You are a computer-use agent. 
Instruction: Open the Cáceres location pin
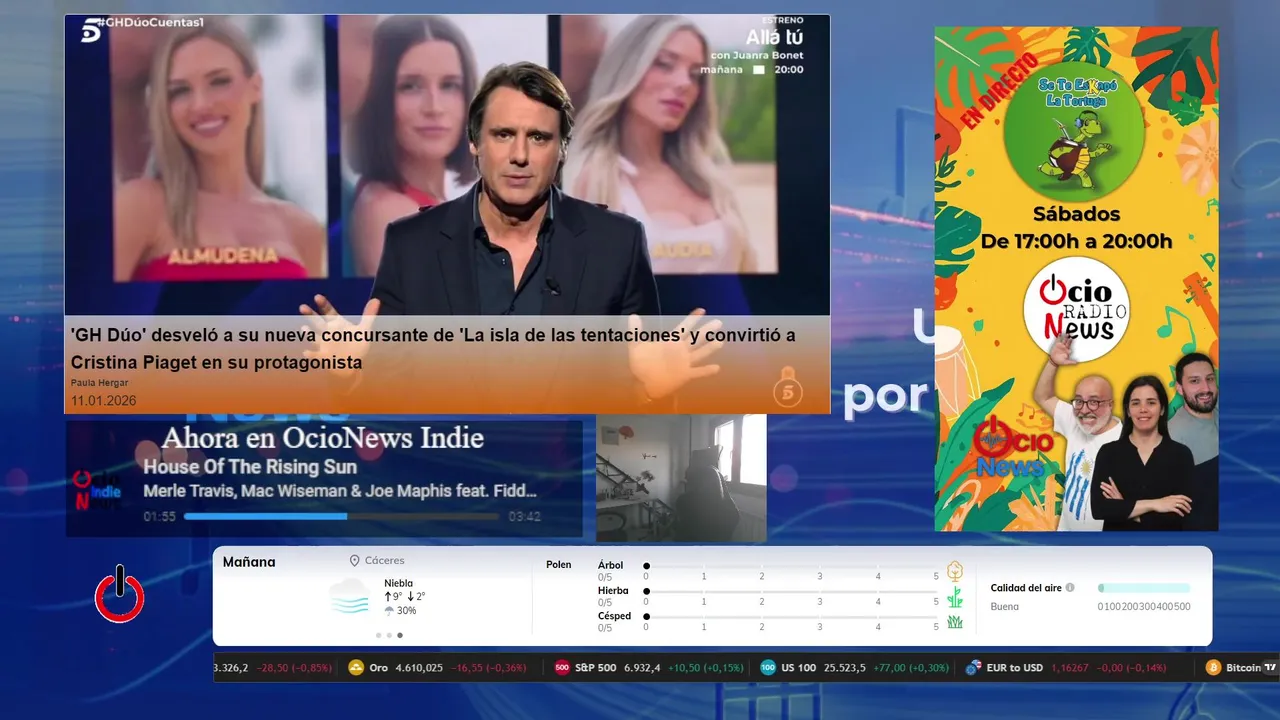tap(354, 561)
